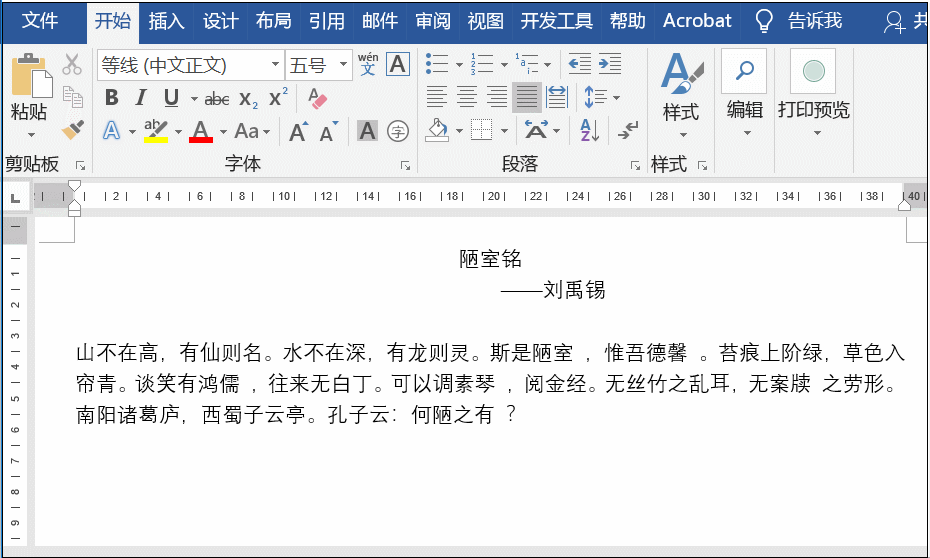Open font name dropdown list
The image size is (930, 558).
tap(275, 64)
